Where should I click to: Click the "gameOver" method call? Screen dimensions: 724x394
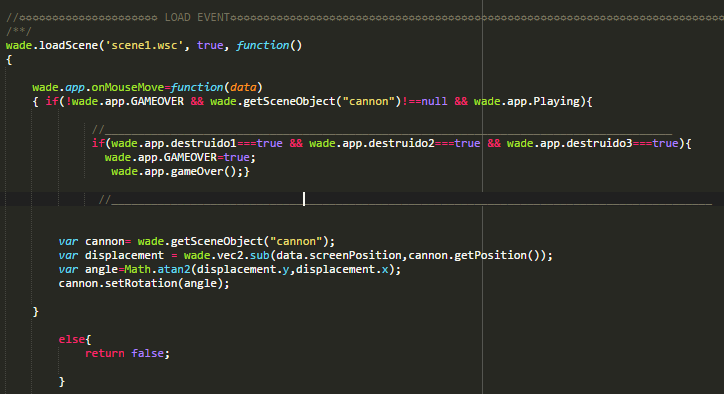pyautogui.click(x=197, y=171)
